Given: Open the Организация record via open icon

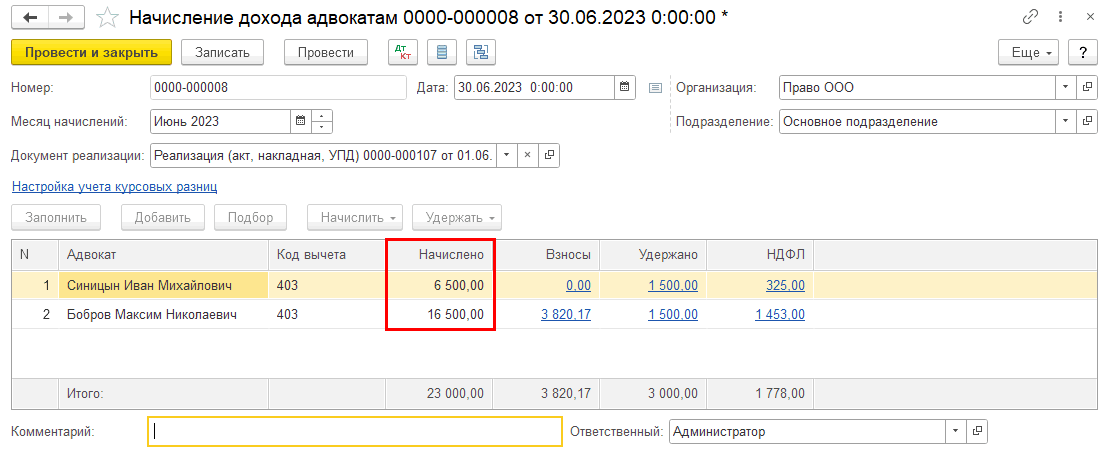Looking at the screenshot, I should (1088, 87).
